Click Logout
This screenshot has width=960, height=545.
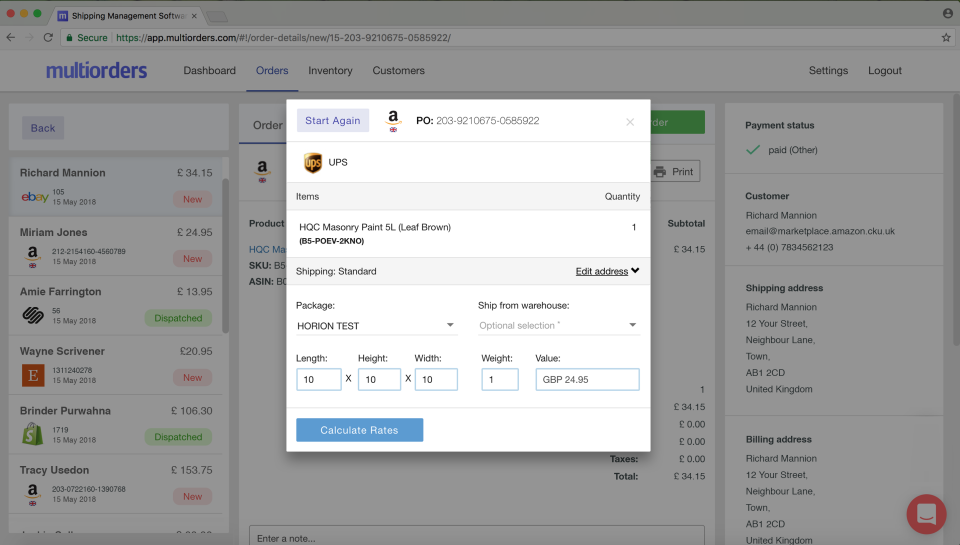[885, 70]
